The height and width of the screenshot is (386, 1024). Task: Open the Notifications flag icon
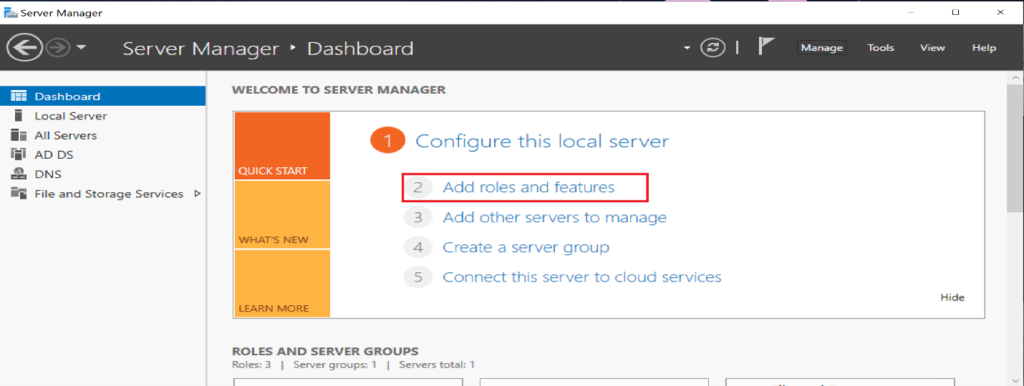(x=766, y=47)
